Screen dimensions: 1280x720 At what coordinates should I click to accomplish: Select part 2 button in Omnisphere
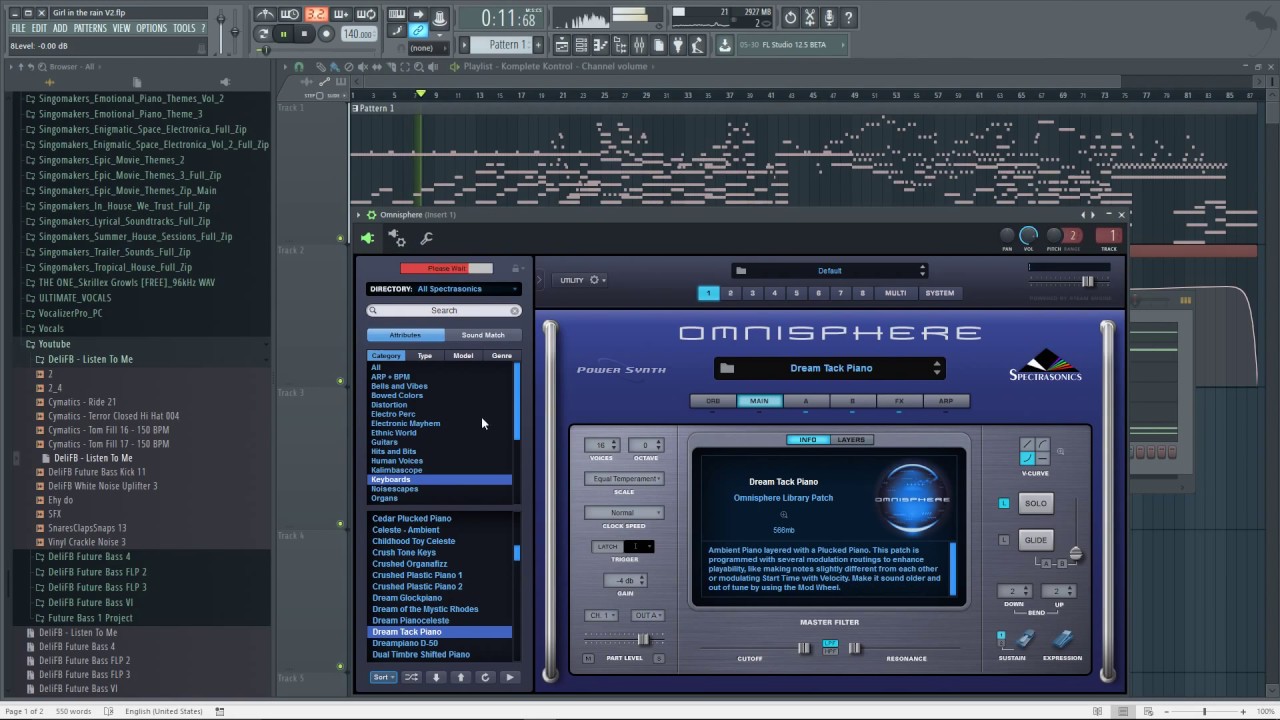730,293
